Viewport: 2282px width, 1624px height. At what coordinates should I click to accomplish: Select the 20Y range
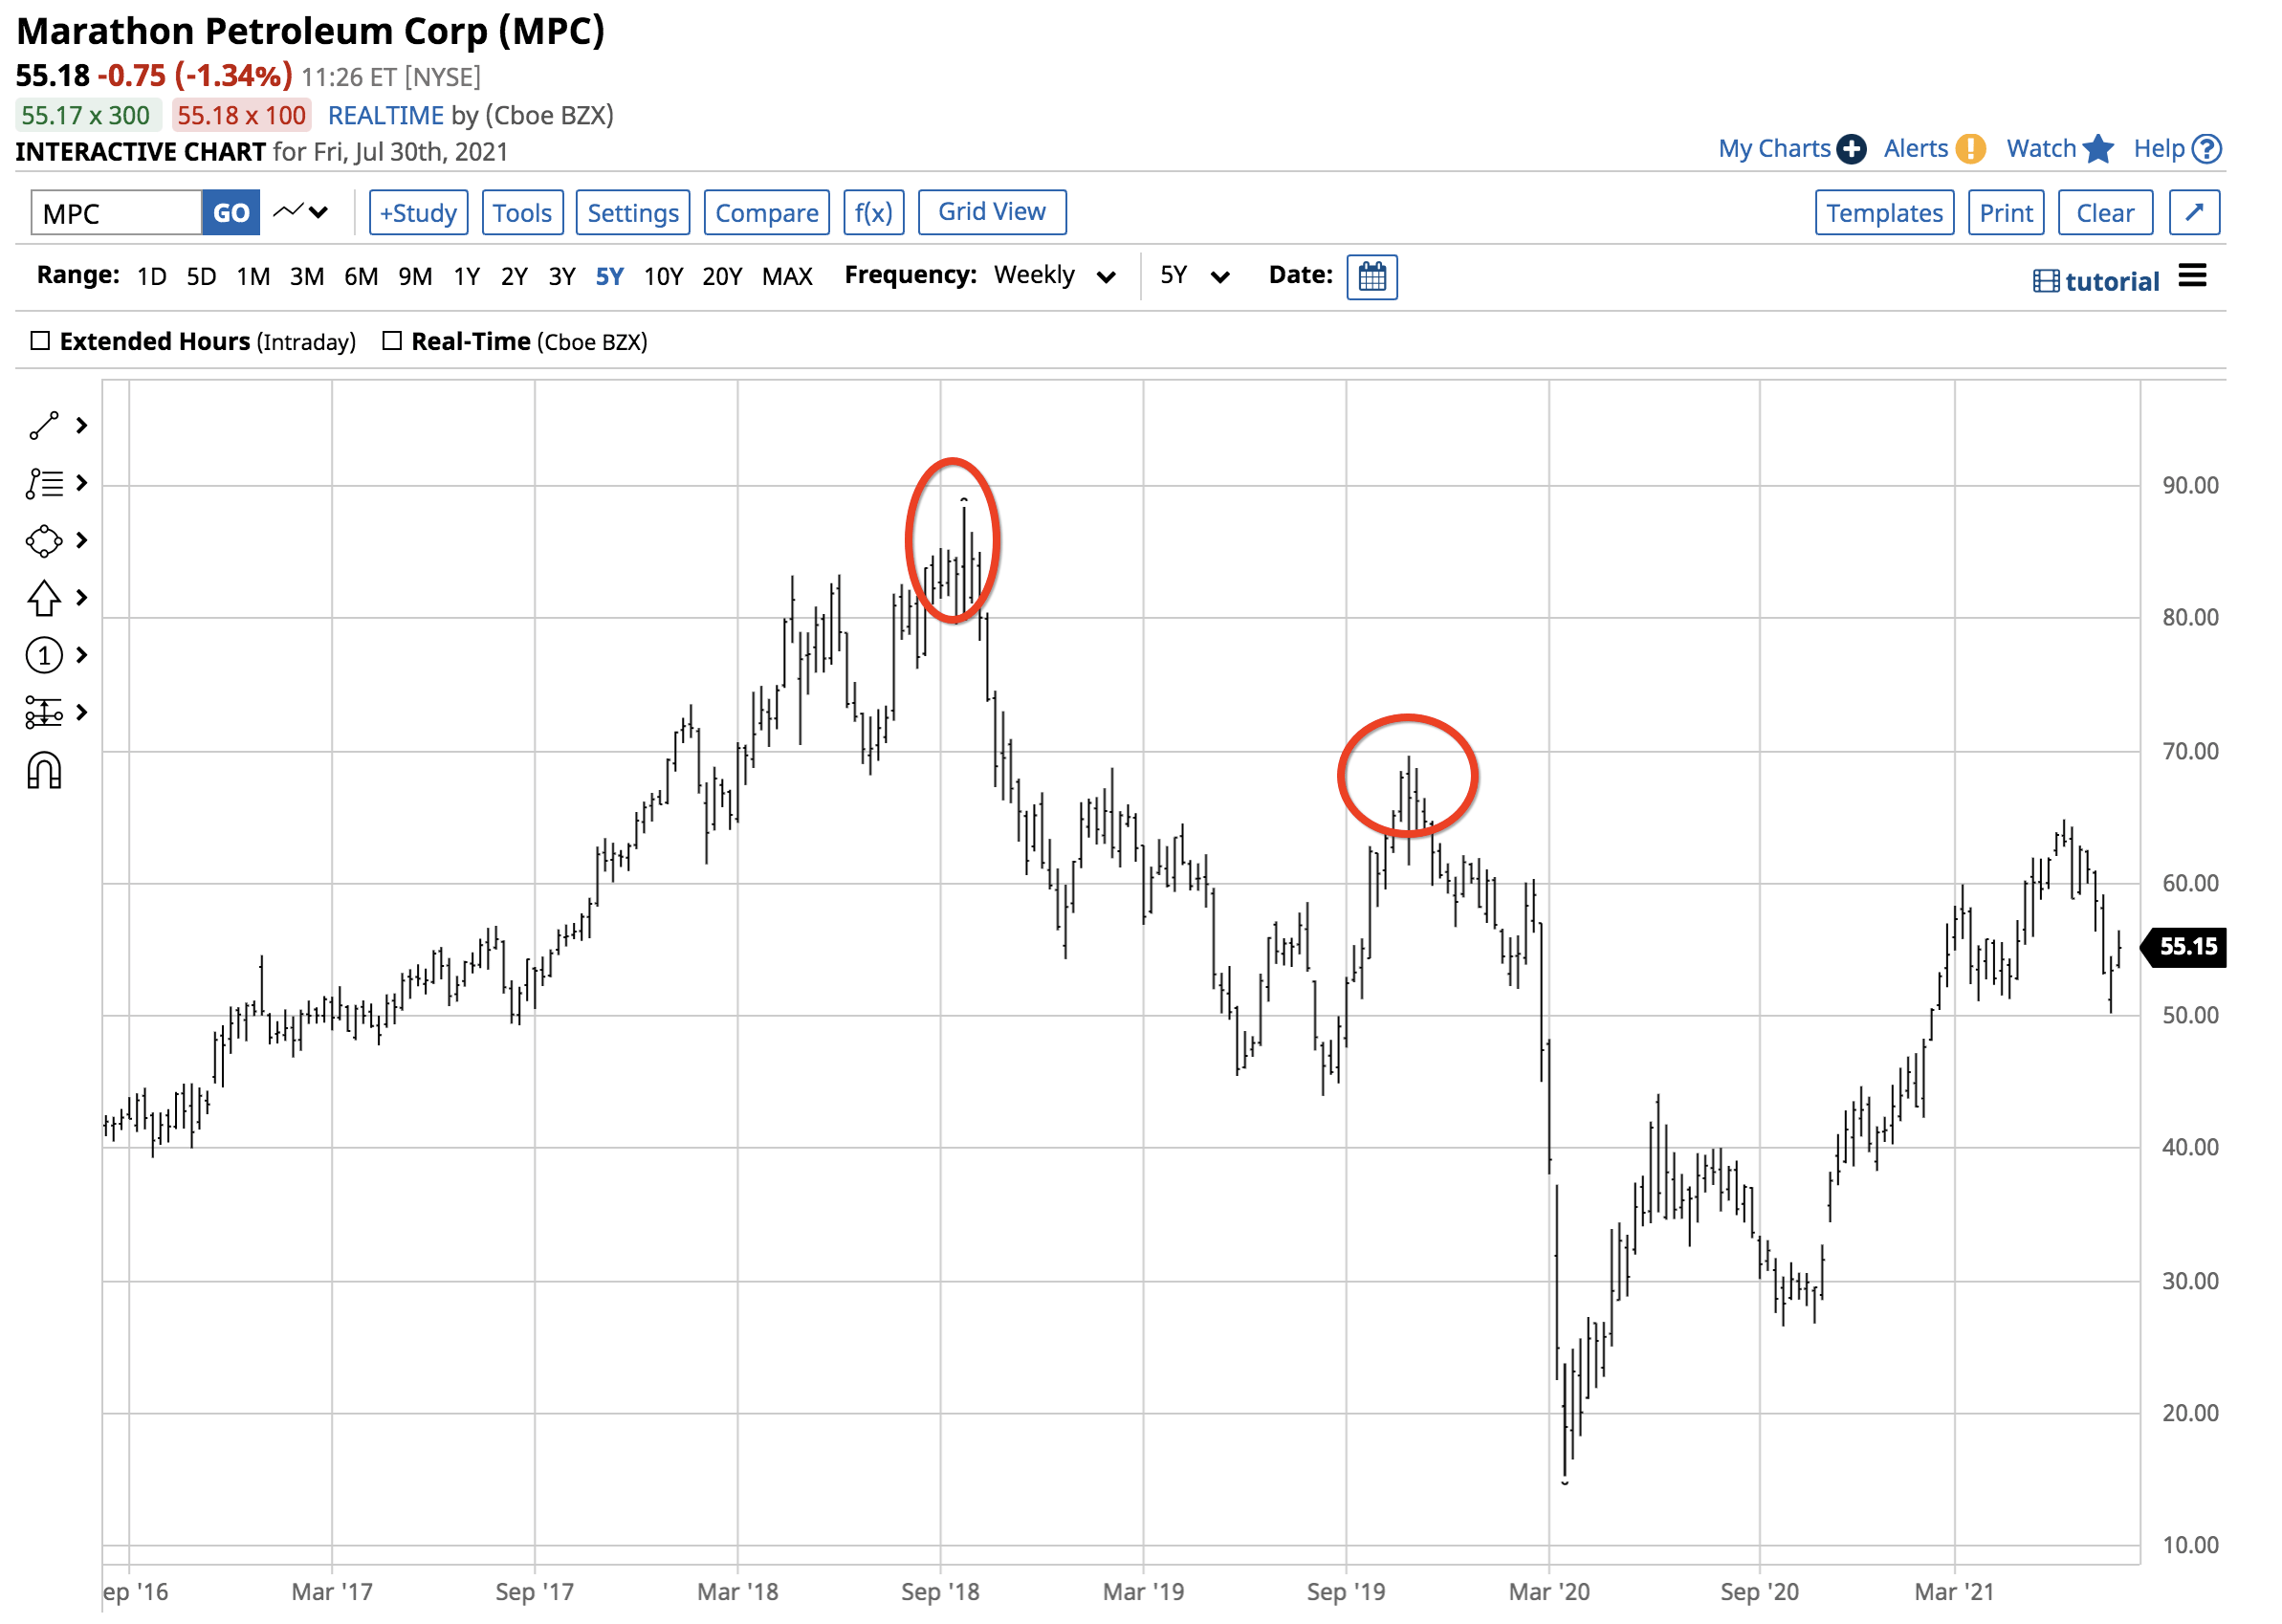coord(722,276)
